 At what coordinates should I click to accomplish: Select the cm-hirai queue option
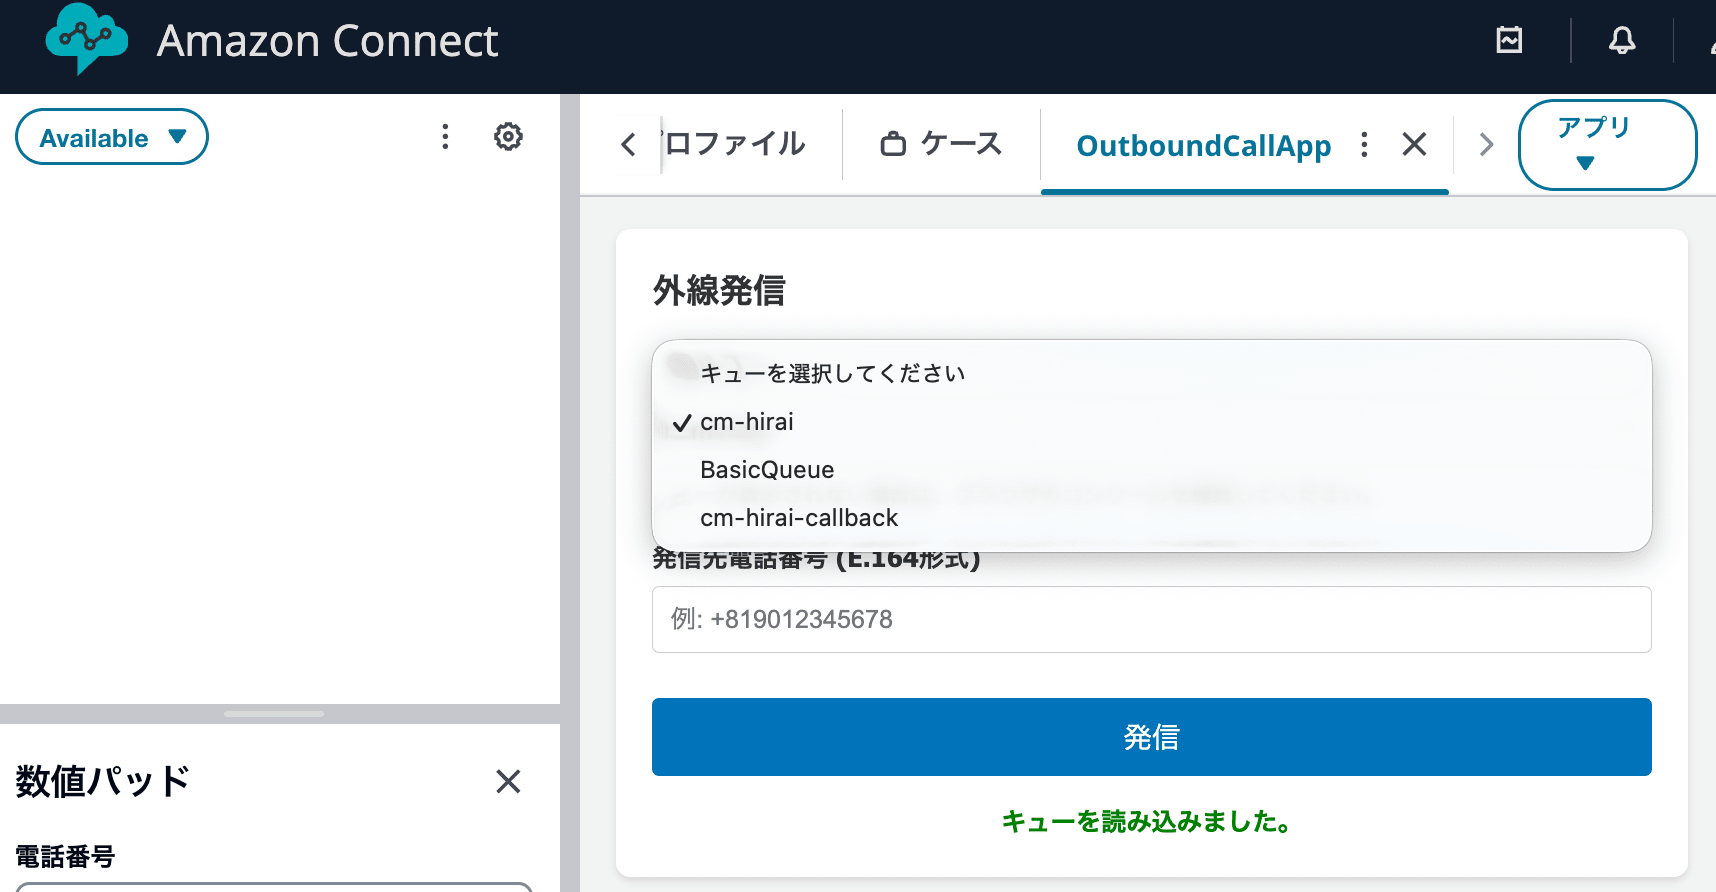point(1151,422)
